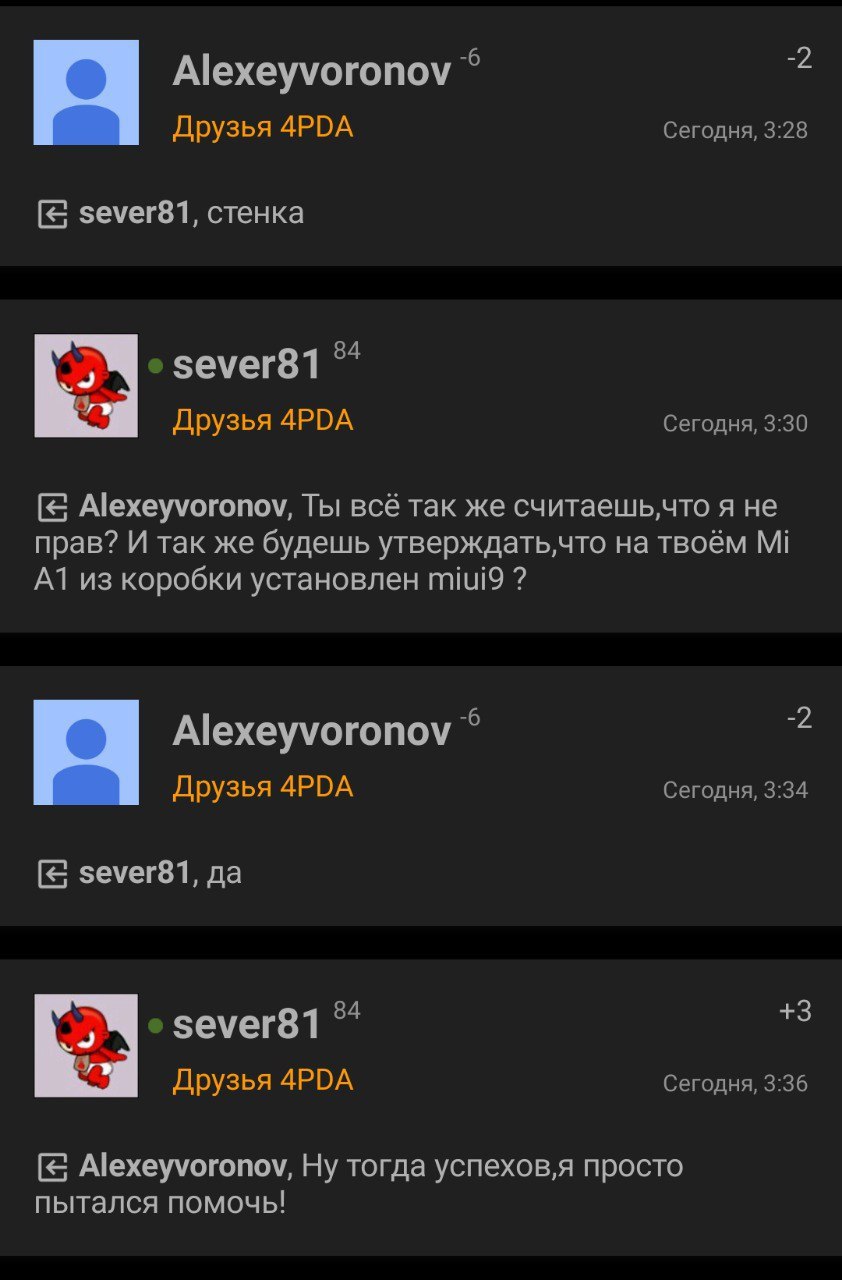Open sever81's red devil avatar in the 3:30 post

coord(86,385)
